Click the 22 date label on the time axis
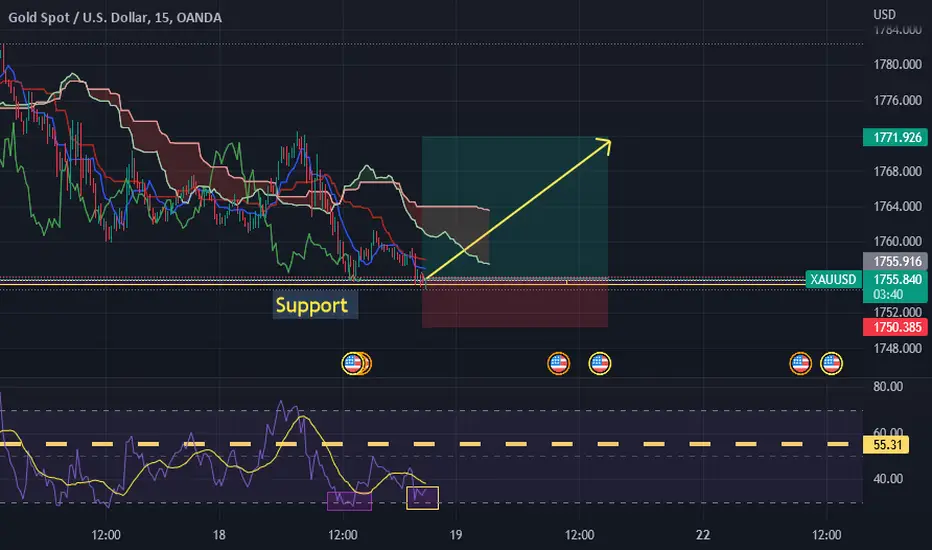Viewport: 932px width, 550px height. [x=703, y=535]
